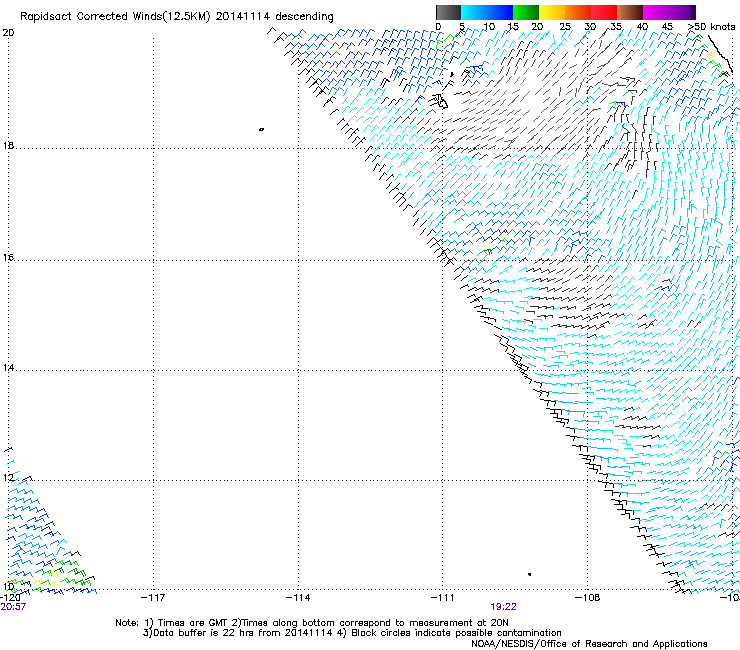Click the purple '19:22' time label
This screenshot has width=740, height=650.
pyautogui.click(x=503, y=607)
